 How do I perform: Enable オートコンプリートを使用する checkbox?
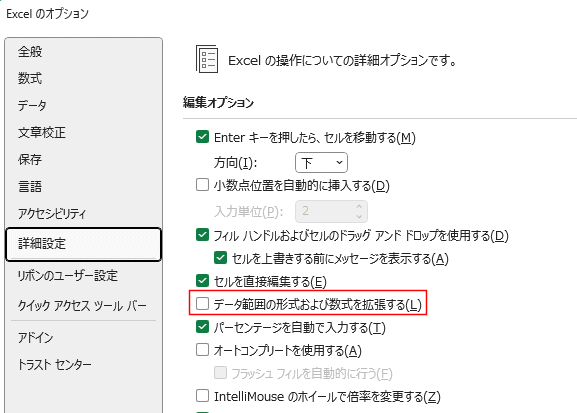[x=202, y=350]
